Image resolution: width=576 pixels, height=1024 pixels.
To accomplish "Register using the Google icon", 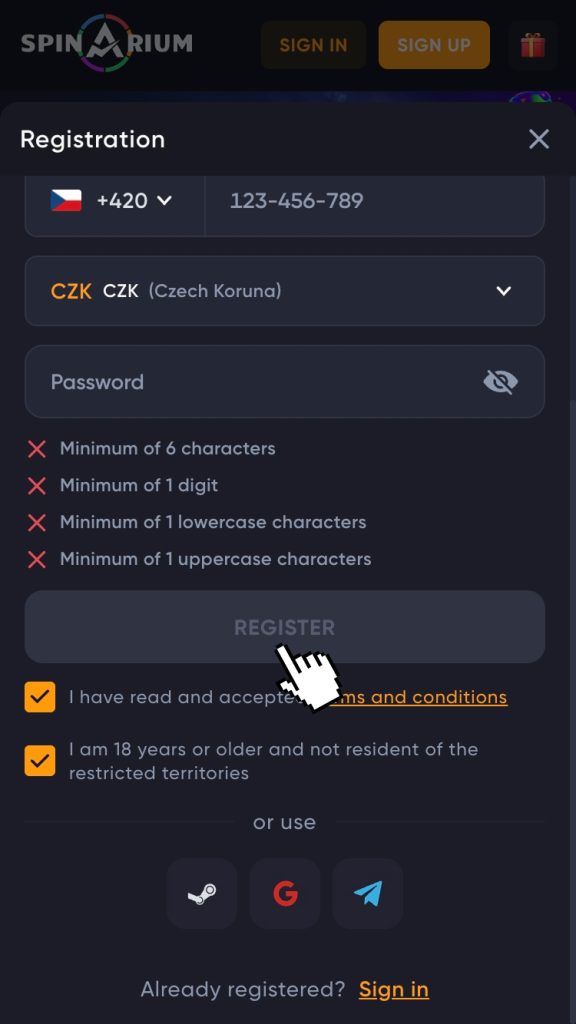I will tap(284, 893).
